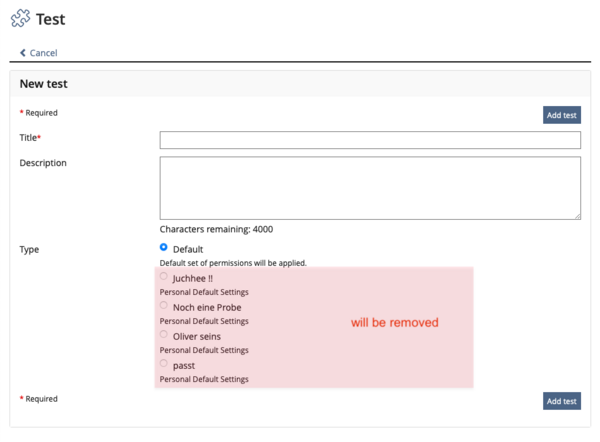Click the red will be removed note
Viewport: 600px width, 442px height.
[x=394, y=323]
